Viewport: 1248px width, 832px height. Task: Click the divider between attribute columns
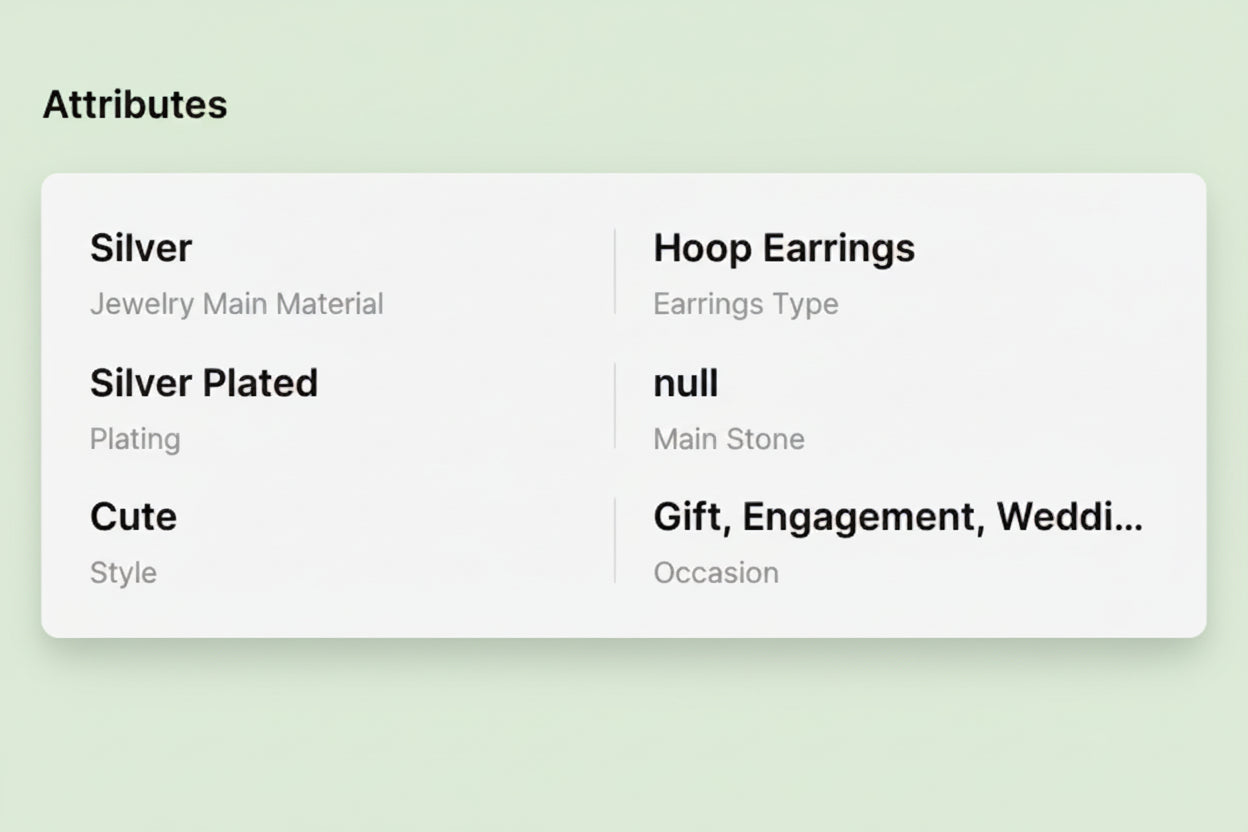[x=614, y=405]
